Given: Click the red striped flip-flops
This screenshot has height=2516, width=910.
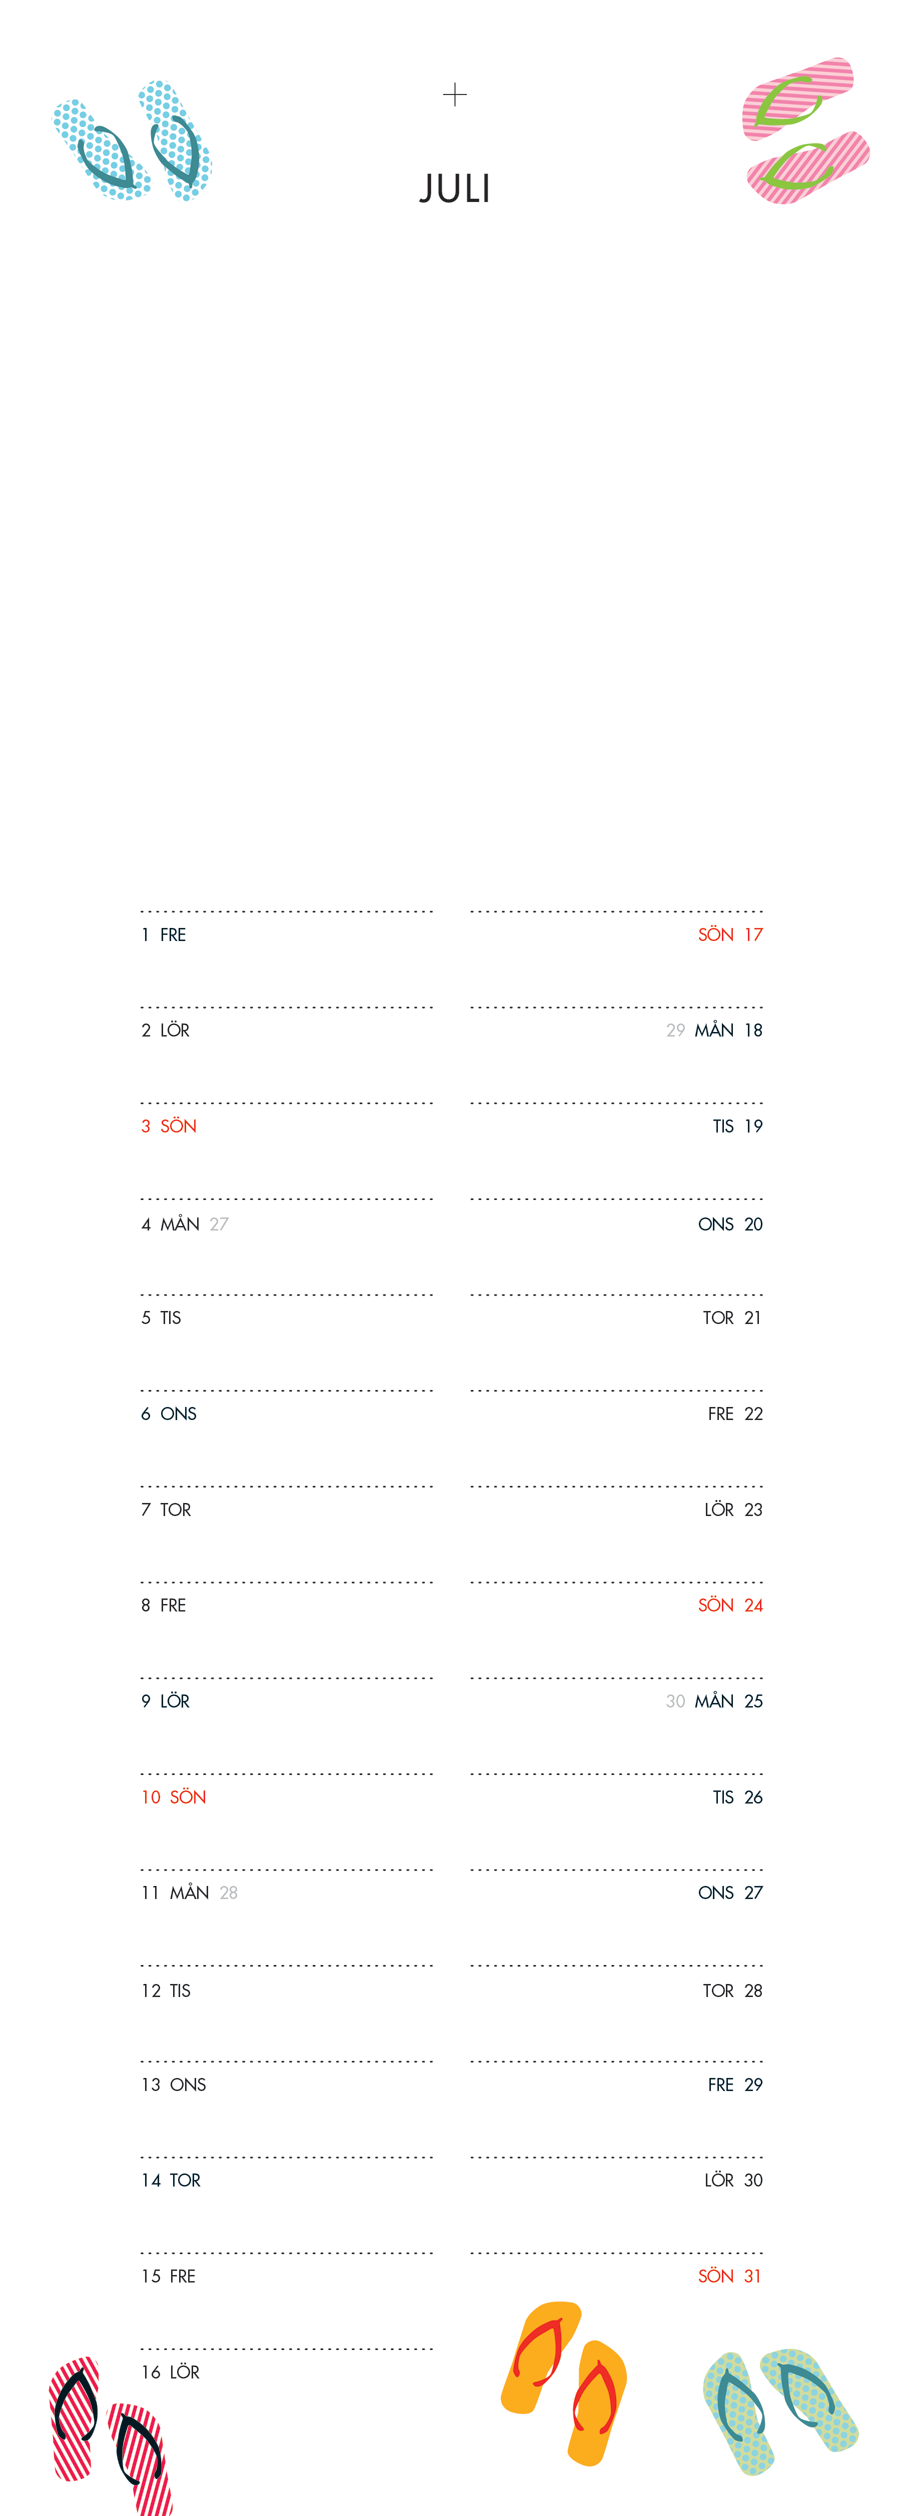Looking at the screenshot, I should [110, 2432].
